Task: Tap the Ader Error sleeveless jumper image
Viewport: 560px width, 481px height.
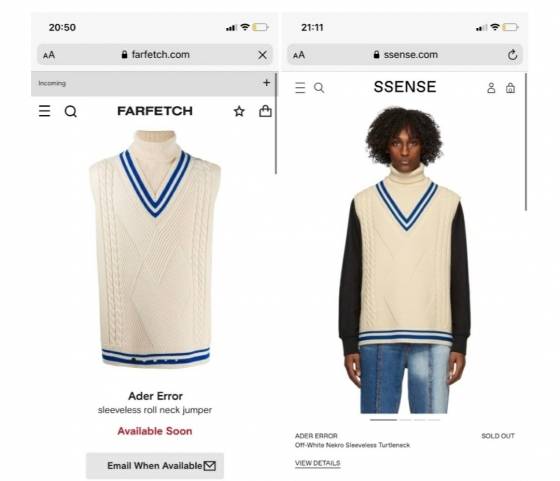Action: tap(155, 249)
